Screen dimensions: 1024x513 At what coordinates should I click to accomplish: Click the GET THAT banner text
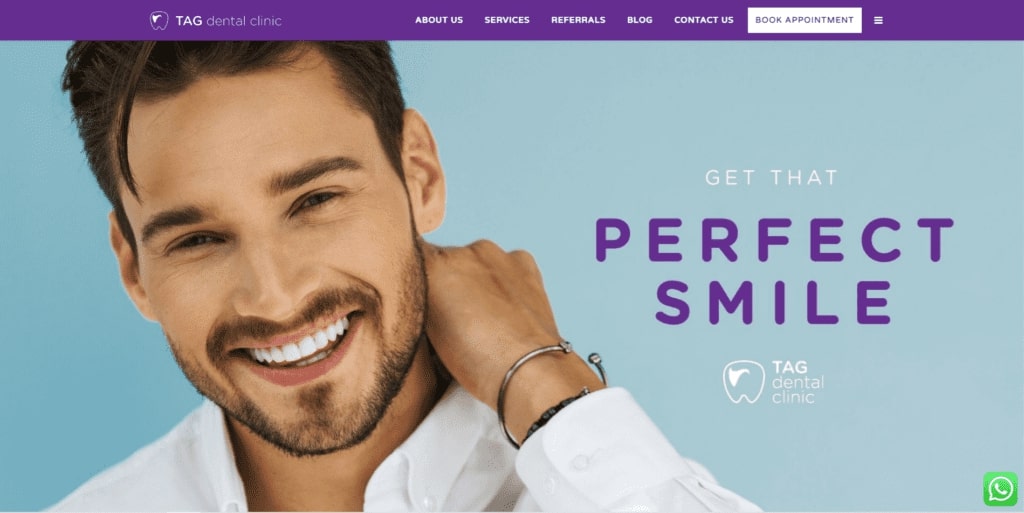point(771,178)
